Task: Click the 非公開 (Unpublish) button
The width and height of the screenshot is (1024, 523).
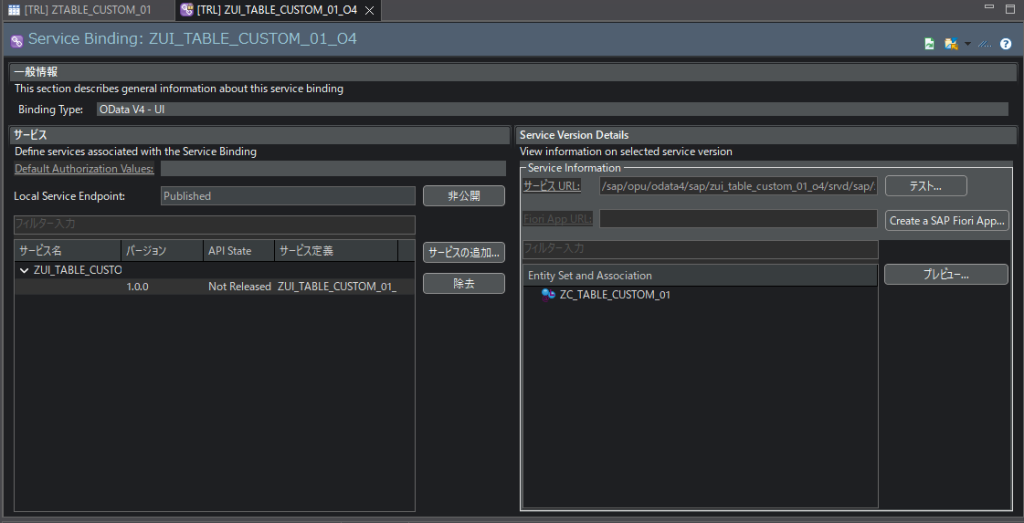Action: [x=463, y=196]
